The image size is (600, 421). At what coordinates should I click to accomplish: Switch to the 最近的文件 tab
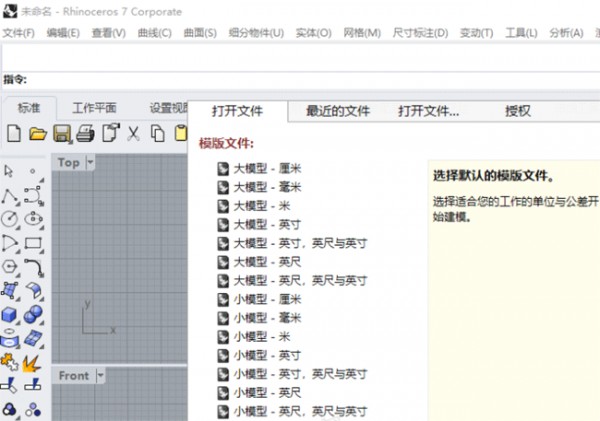[338, 111]
